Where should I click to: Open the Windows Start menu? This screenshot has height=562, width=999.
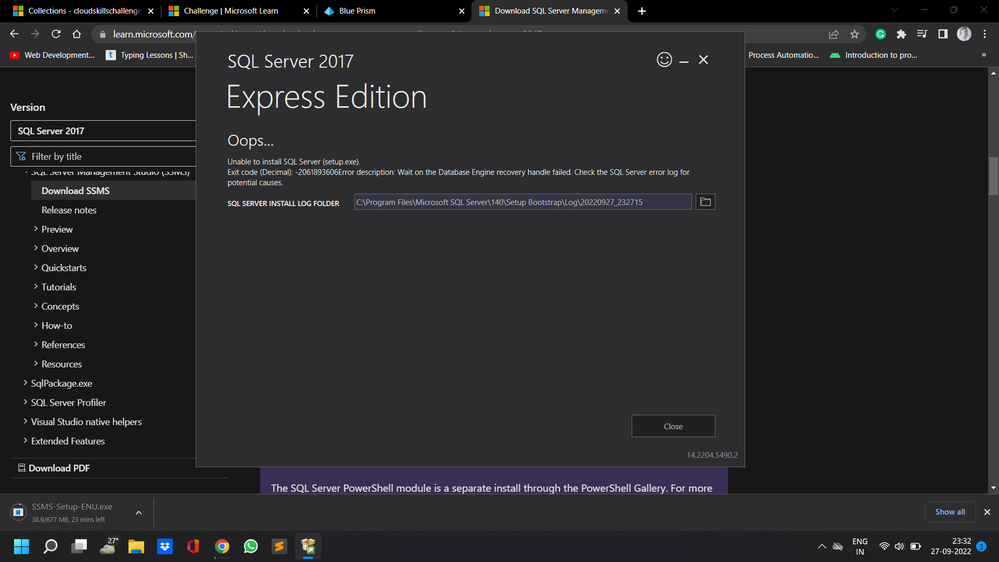(22, 546)
